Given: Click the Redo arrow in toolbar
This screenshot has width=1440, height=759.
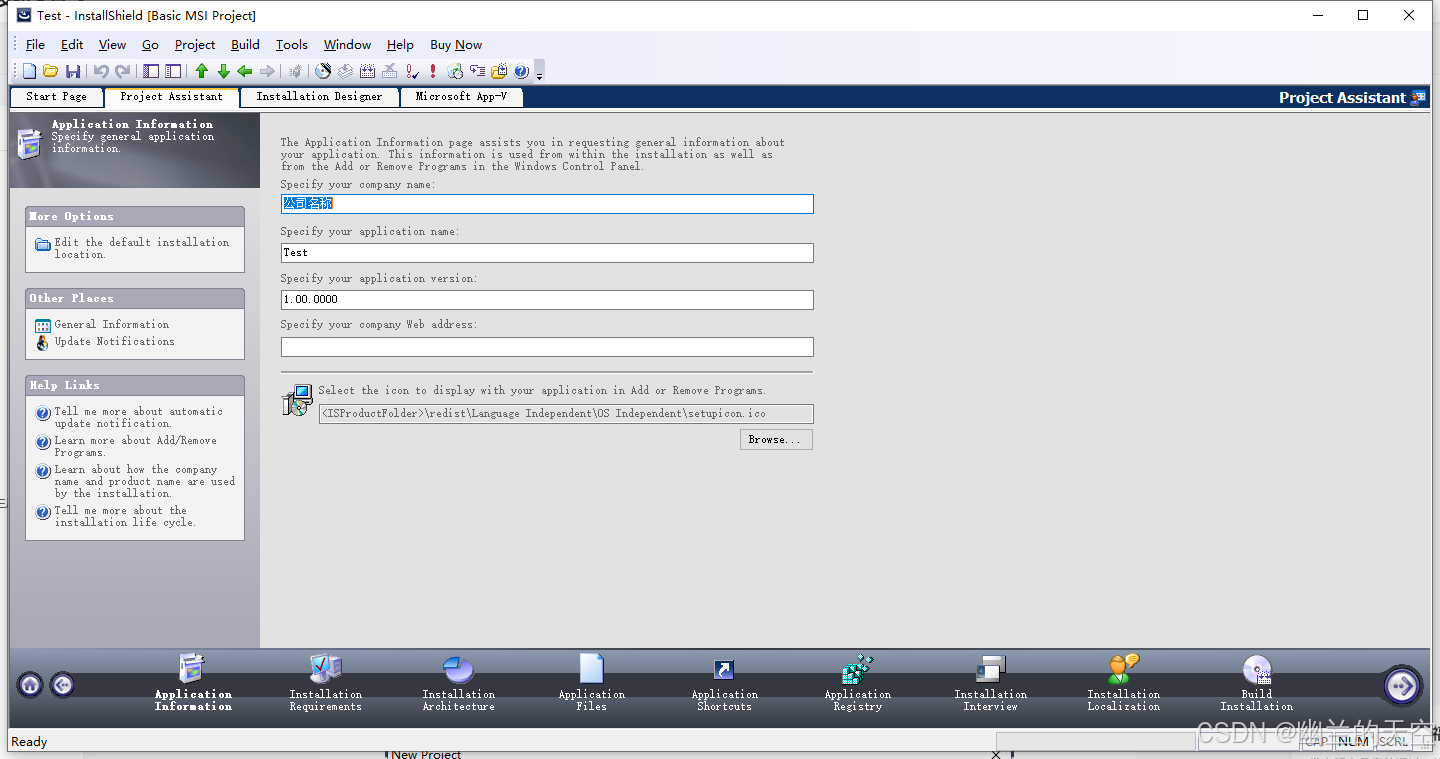Looking at the screenshot, I should coord(123,71).
